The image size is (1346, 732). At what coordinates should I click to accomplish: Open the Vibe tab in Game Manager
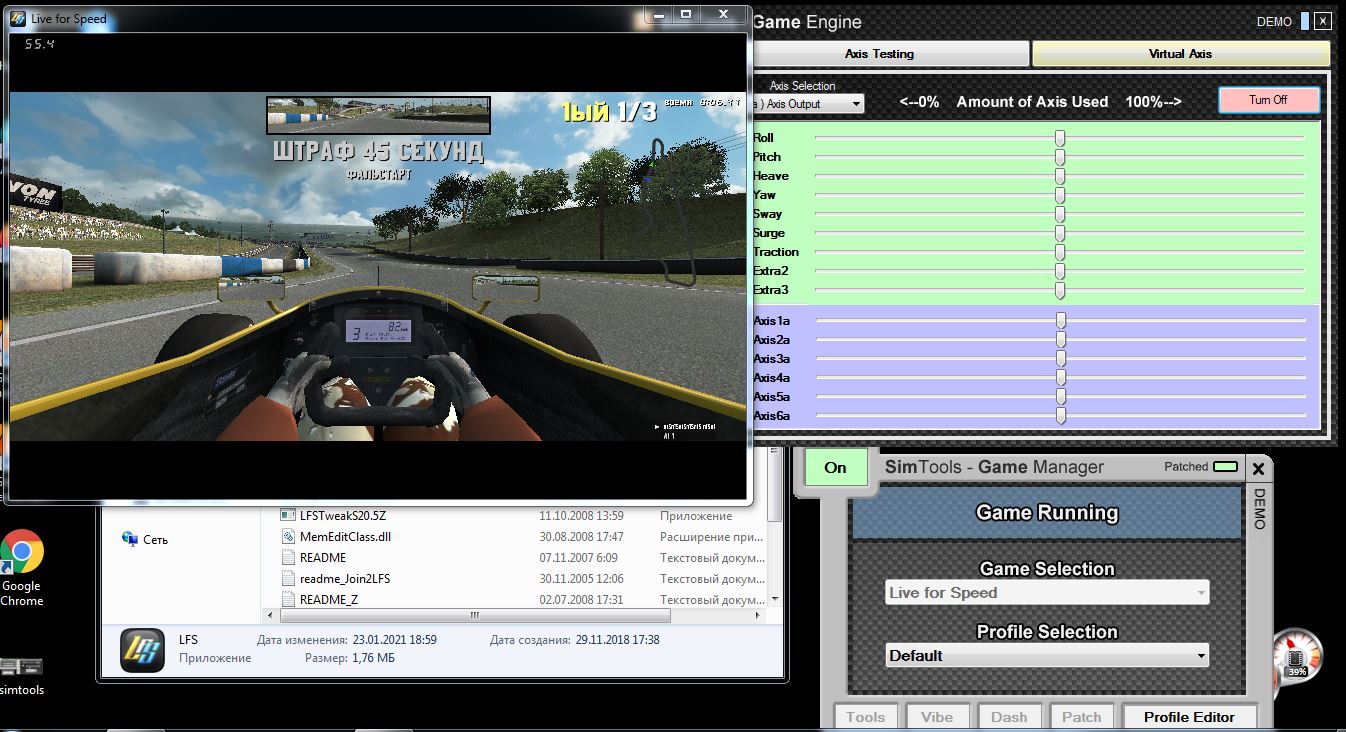937,716
